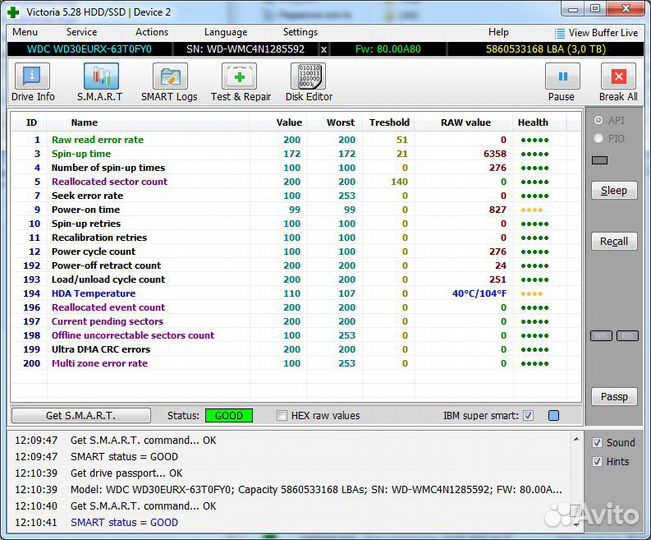651x540 pixels.
Task: Select Current pending sectors row
Action: click(x=296, y=322)
